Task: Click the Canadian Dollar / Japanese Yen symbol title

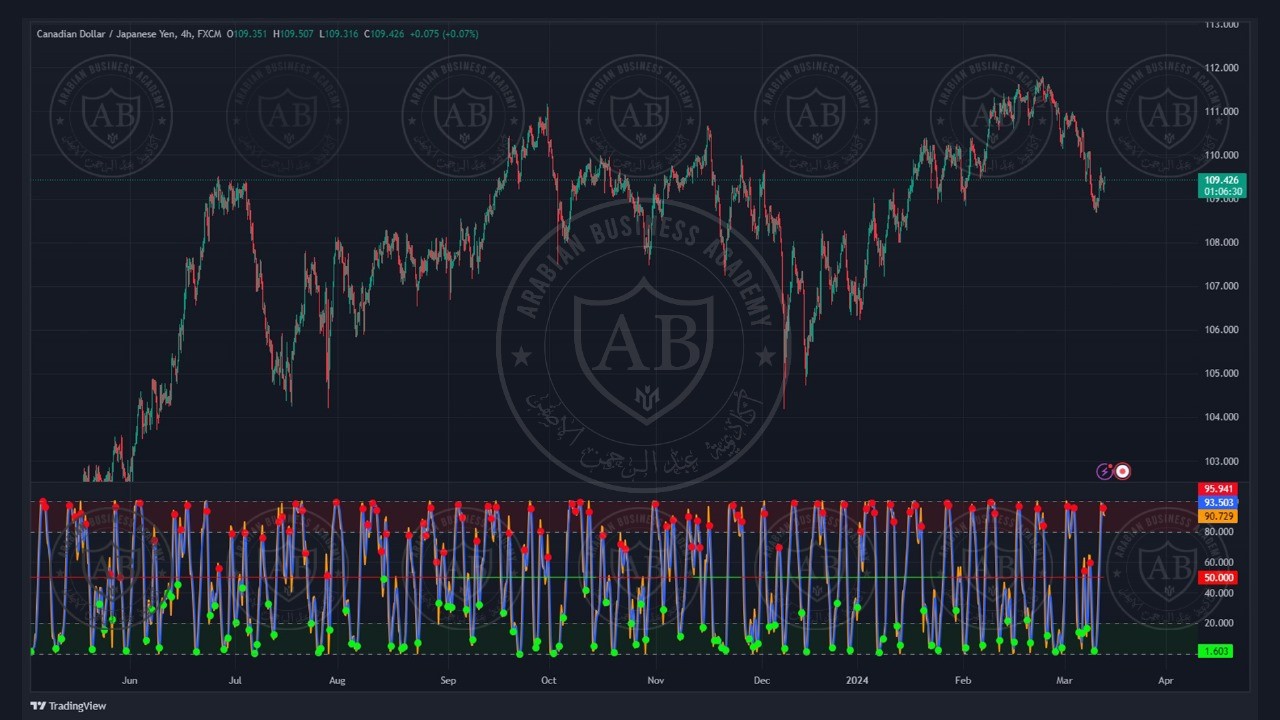Action: (x=107, y=34)
